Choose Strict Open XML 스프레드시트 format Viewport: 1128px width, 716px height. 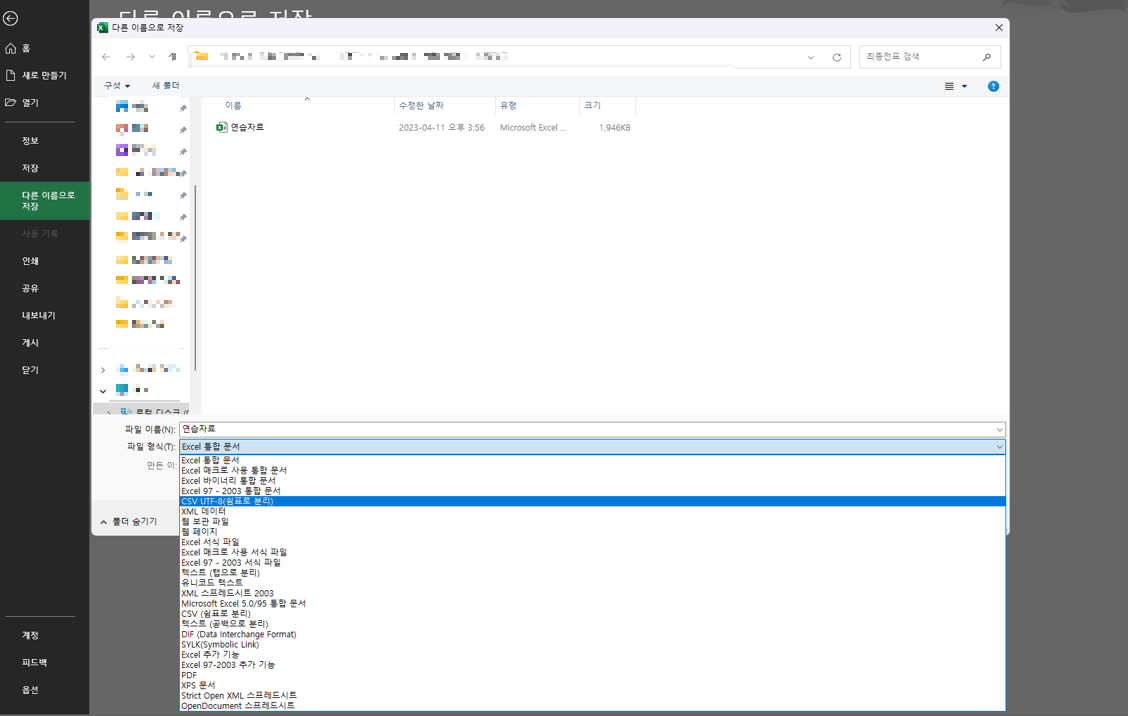[x=592, y=696]
